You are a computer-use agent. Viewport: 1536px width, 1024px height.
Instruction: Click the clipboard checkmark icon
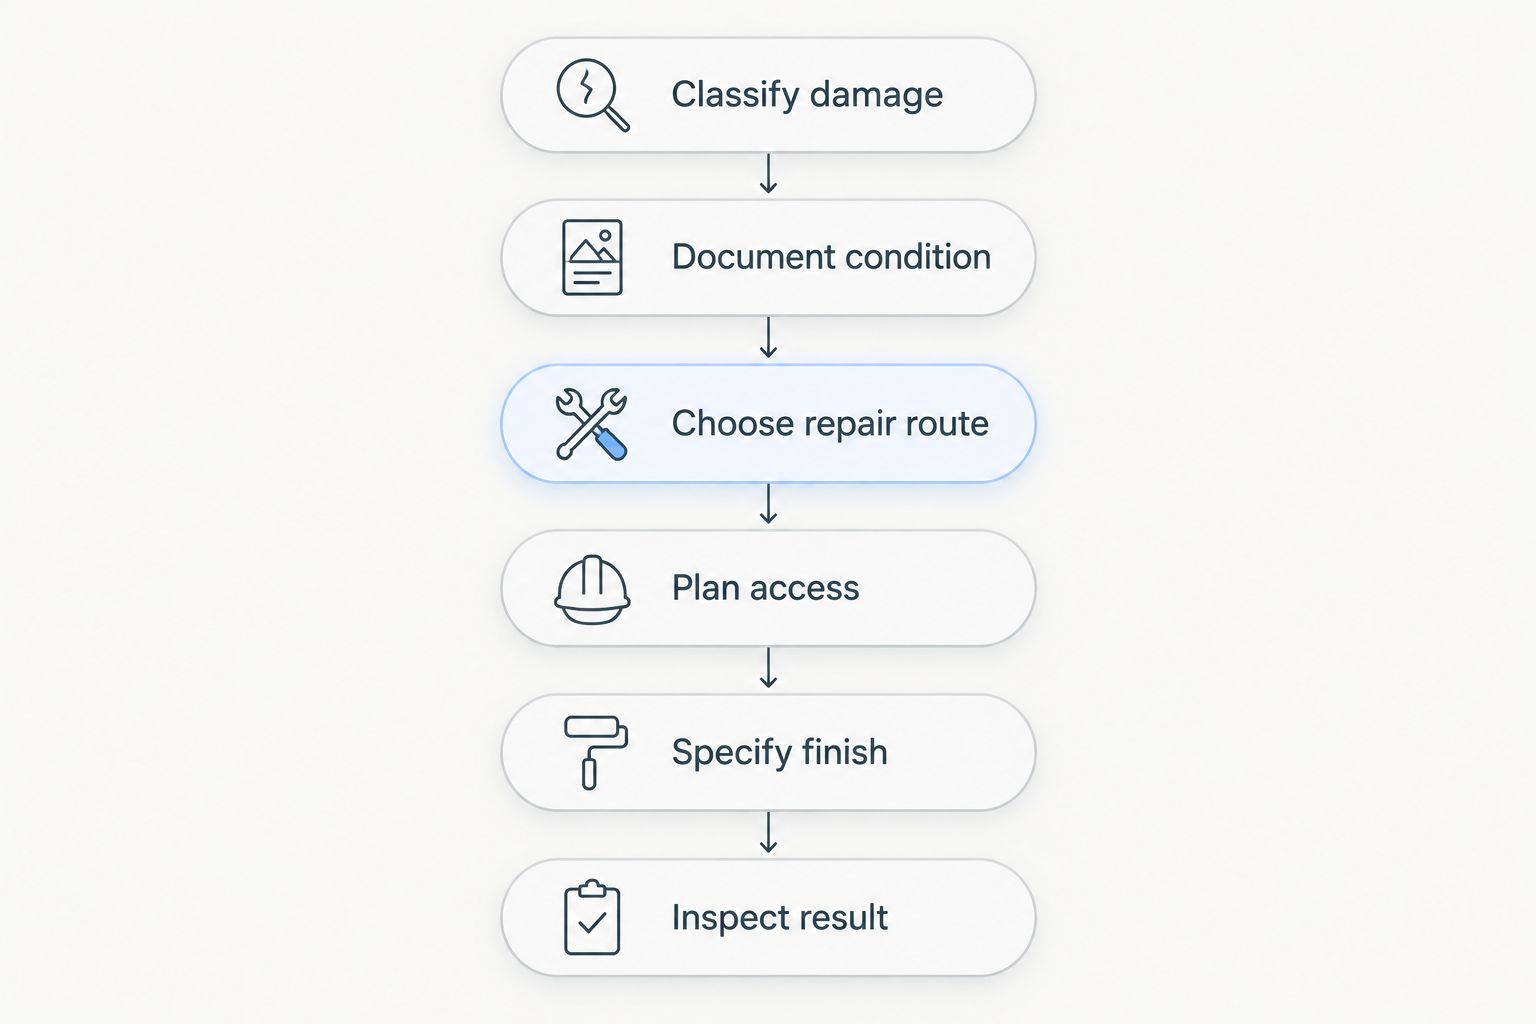click(x=592, y=917)
